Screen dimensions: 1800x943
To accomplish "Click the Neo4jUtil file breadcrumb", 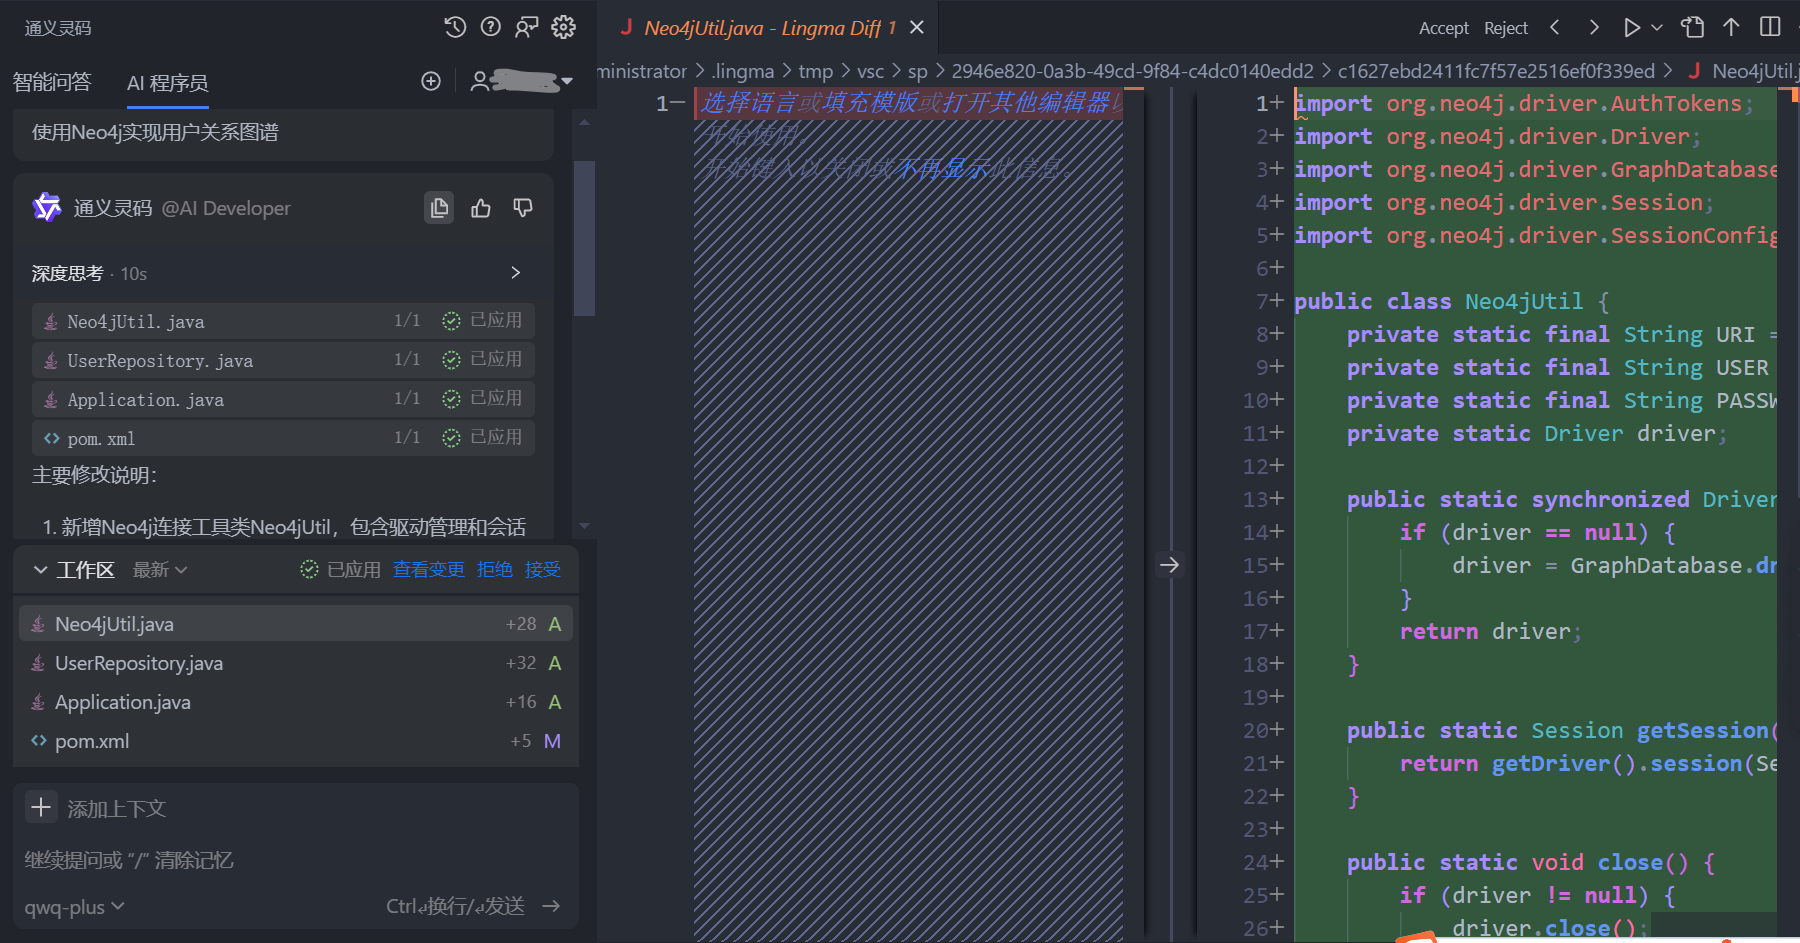I will 1742,71.
